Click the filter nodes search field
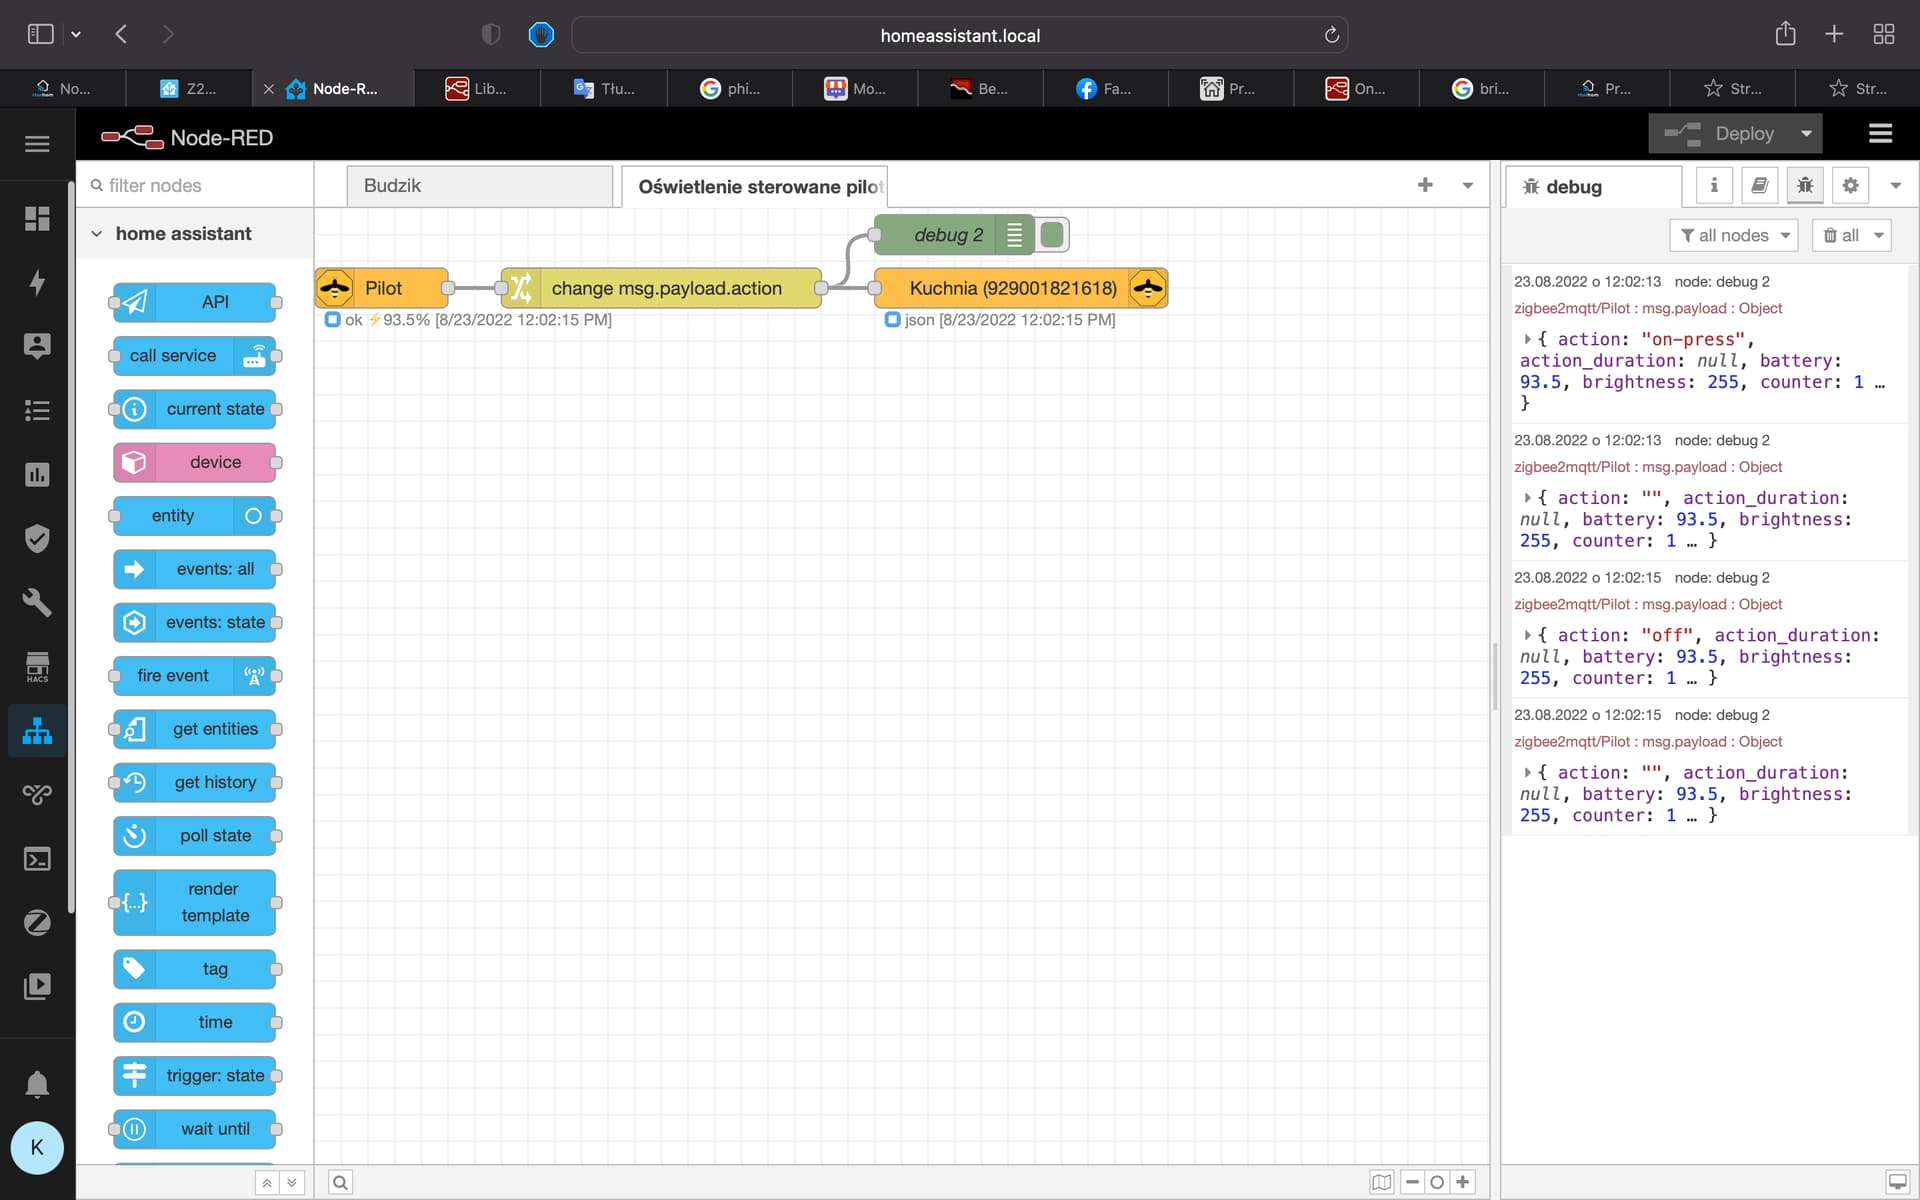This screenshot has width=1920, height=1200. (195, 185)
